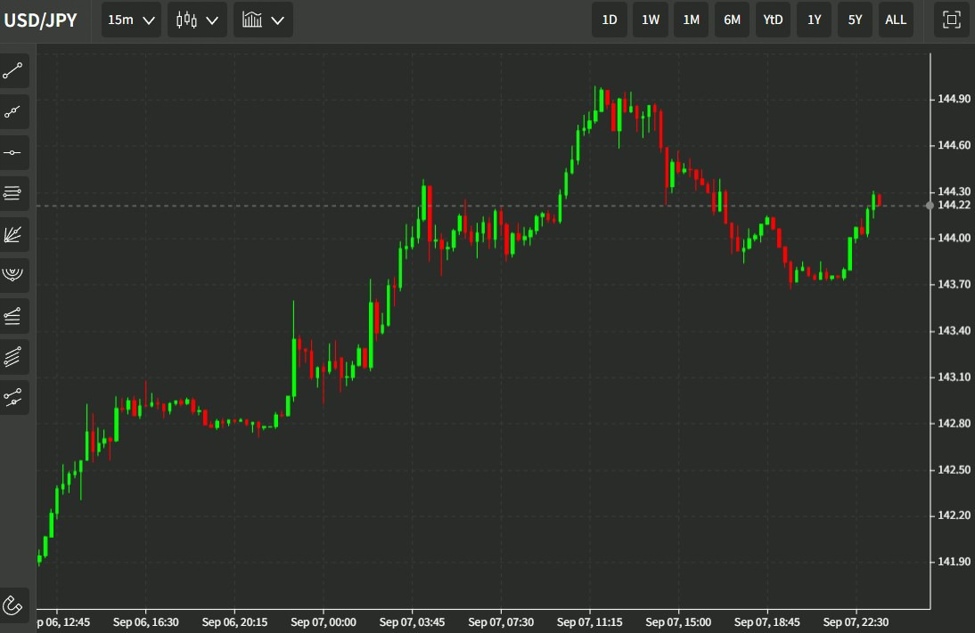The width and height of the screenshot is (975, 633).
Task: Switch to the 6M range tab
Action: tap(731, 19)
